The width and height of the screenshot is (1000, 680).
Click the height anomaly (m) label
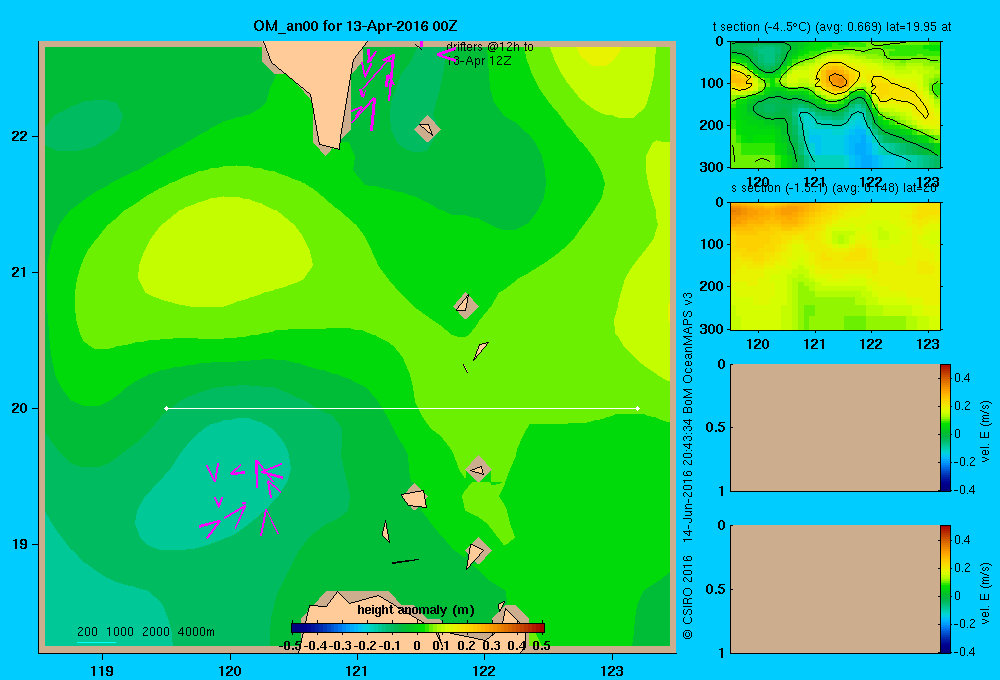tap(416, 610)
